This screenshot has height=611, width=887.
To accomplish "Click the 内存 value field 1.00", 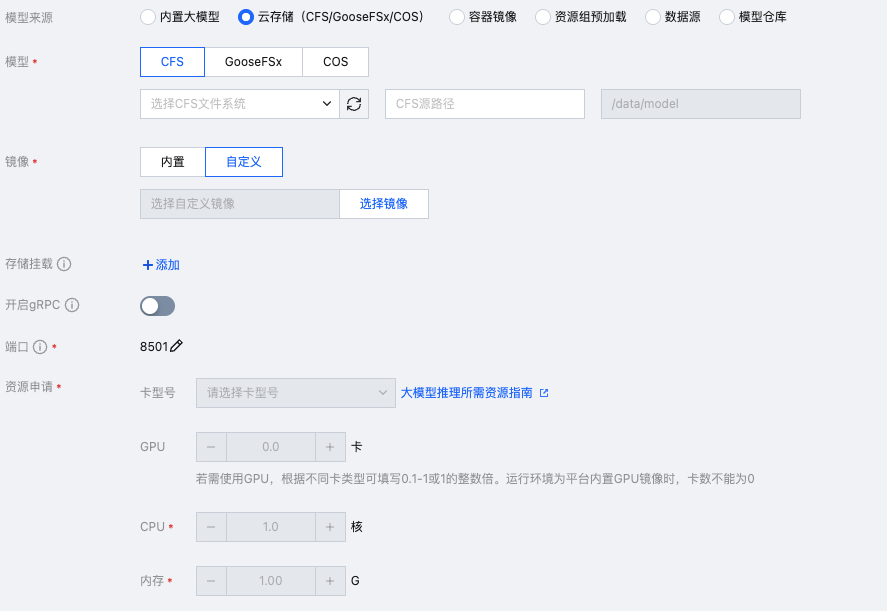I will click(271, 581).
